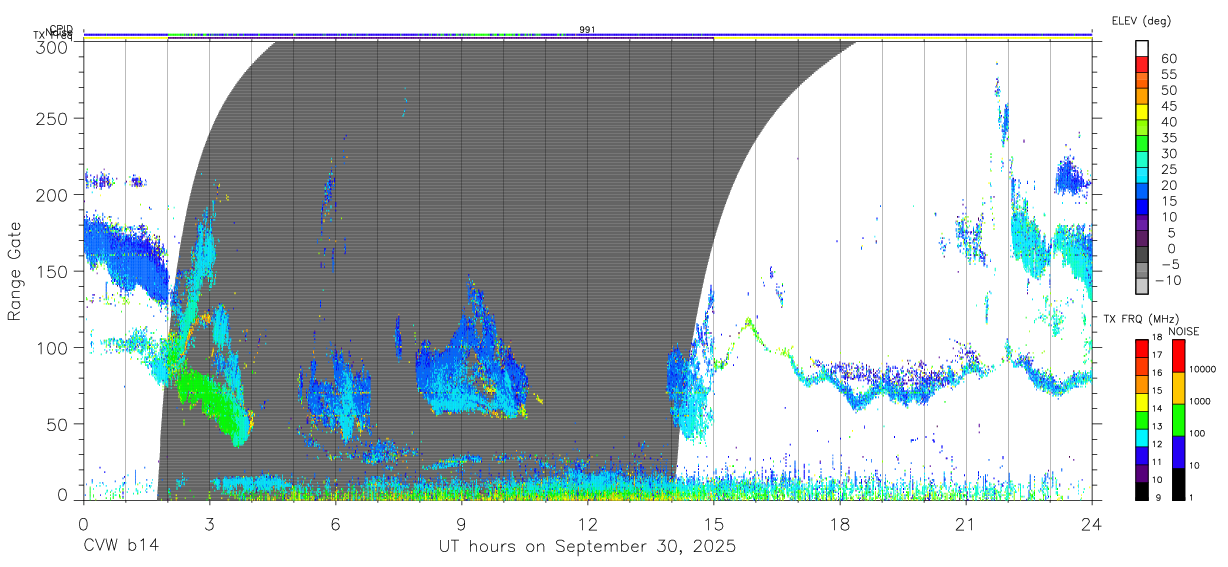Click the x-axis tick label '12'
1228x567 pixels.
[x=587, y=522]
